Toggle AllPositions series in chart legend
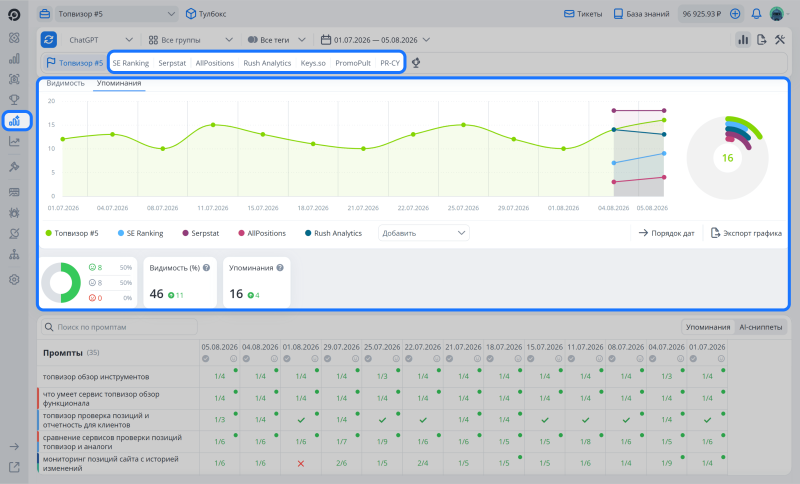800x484 pixels. (262, 233)
